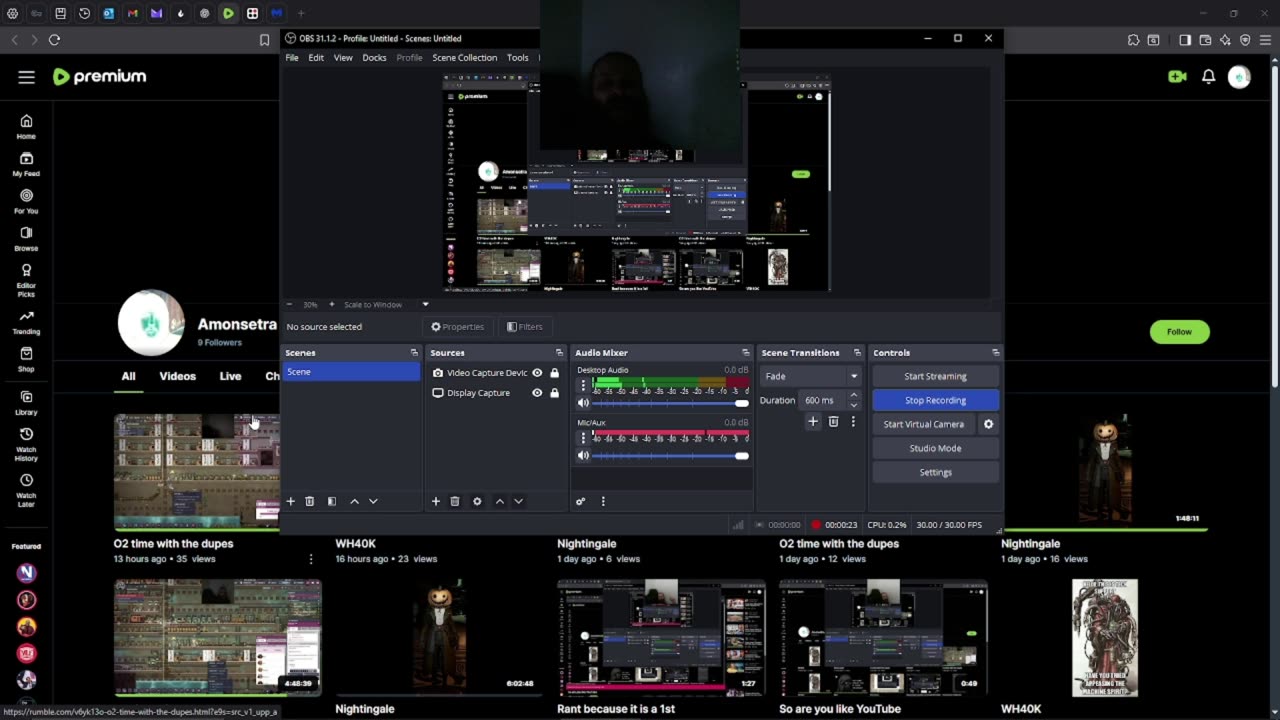Click Start Virtual Camera button

pyautogui.click(x=924, y=424)
